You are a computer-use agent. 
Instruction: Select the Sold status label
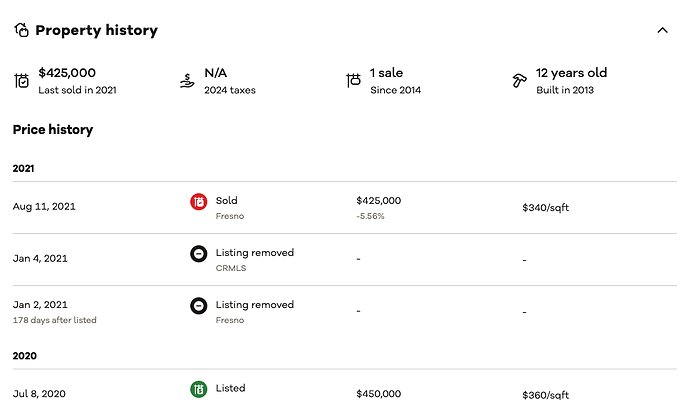[226, 201]
